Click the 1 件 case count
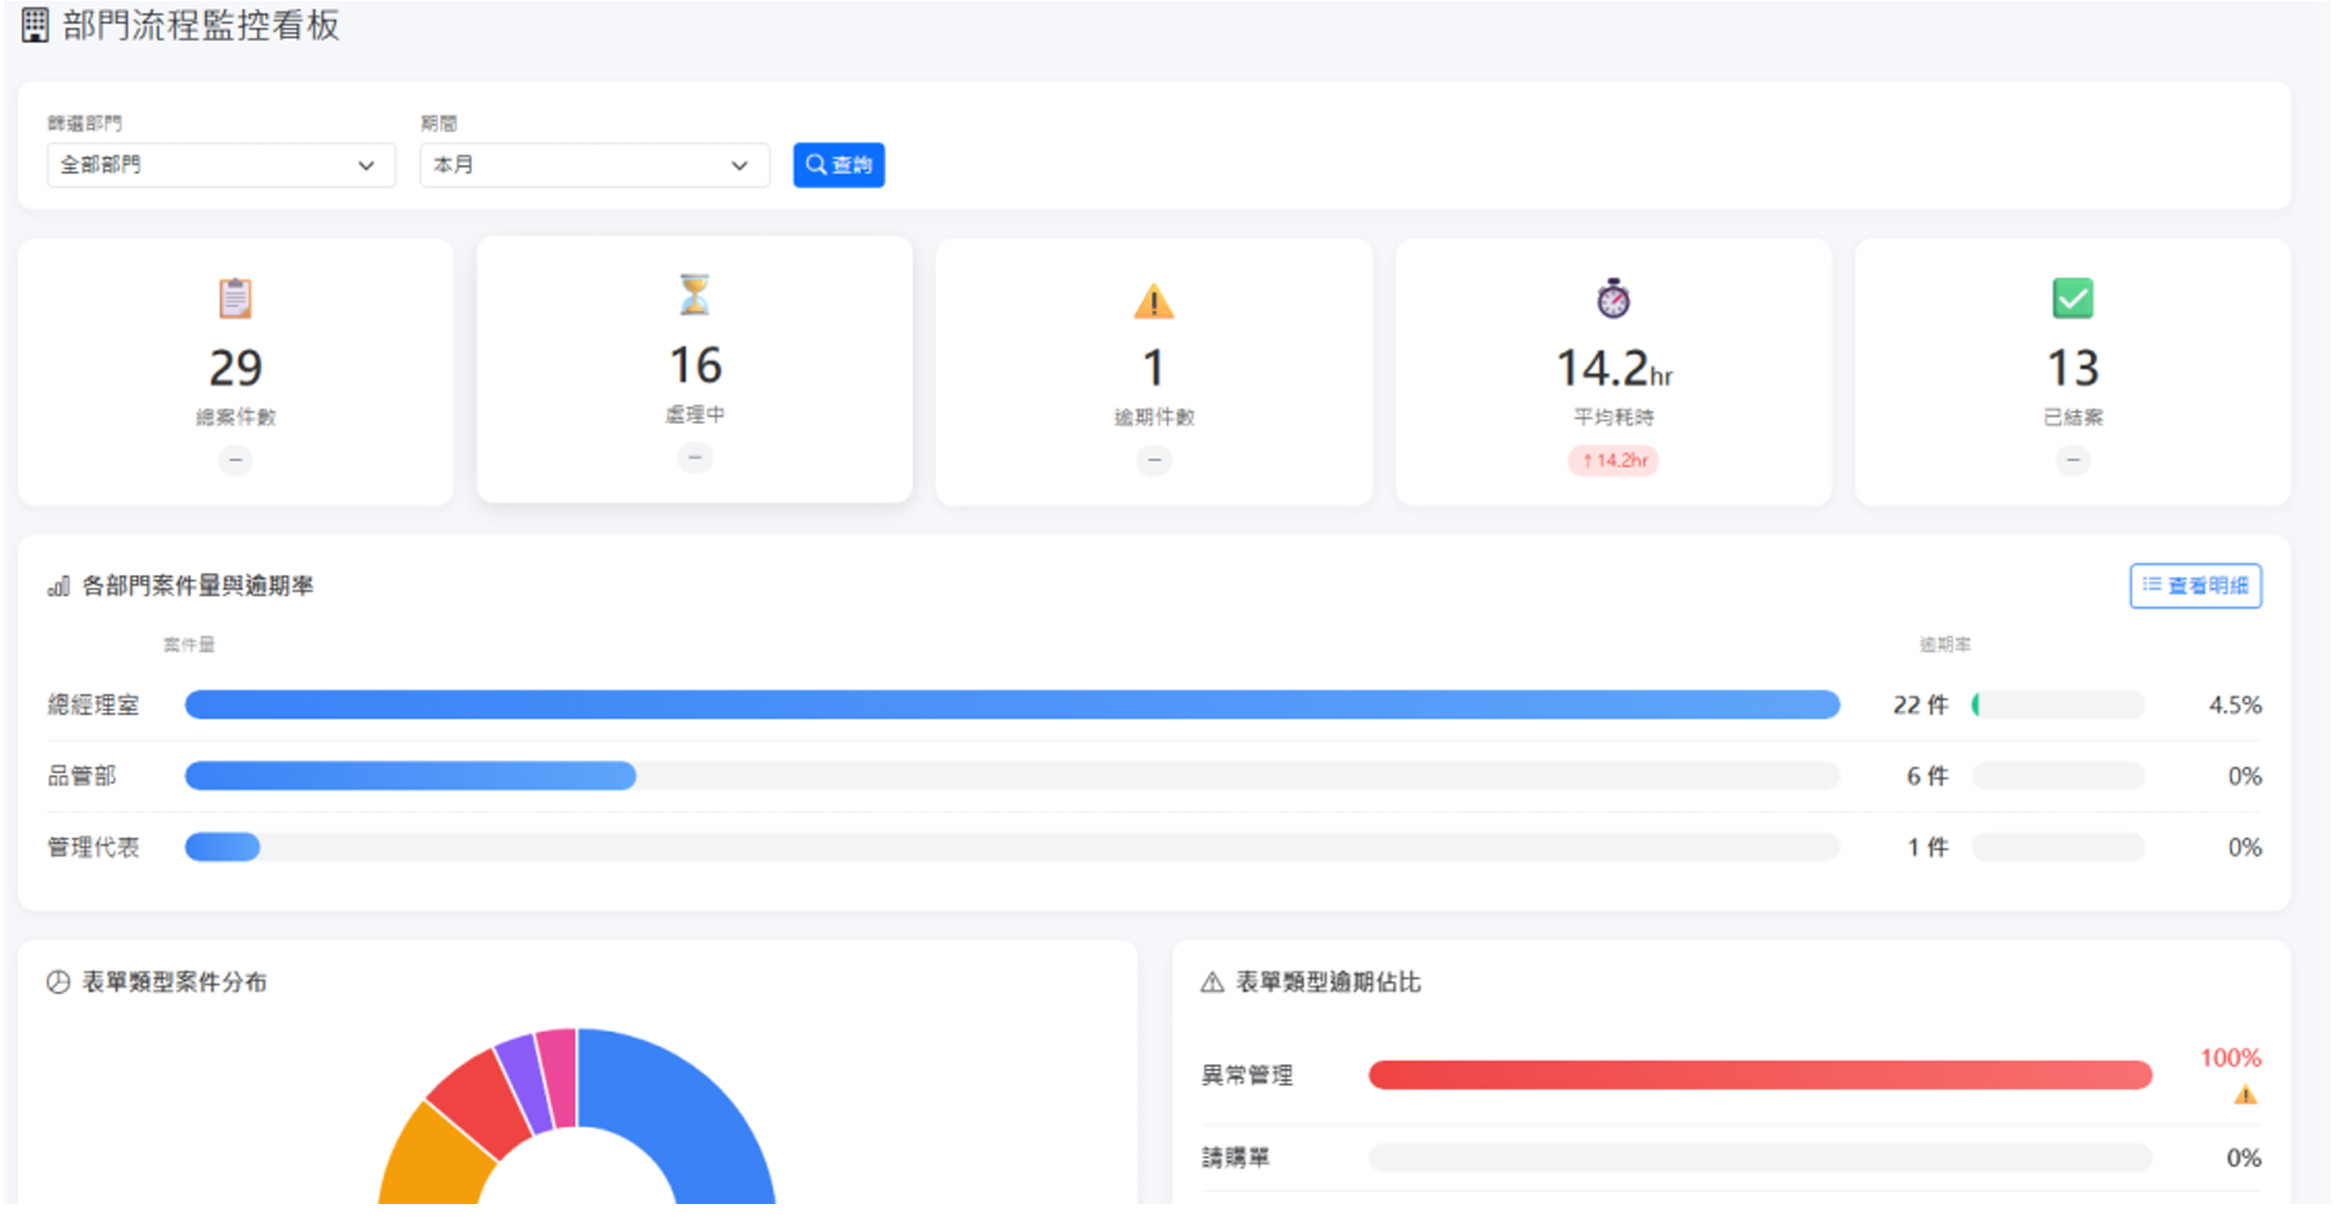 click(1926, 847)
